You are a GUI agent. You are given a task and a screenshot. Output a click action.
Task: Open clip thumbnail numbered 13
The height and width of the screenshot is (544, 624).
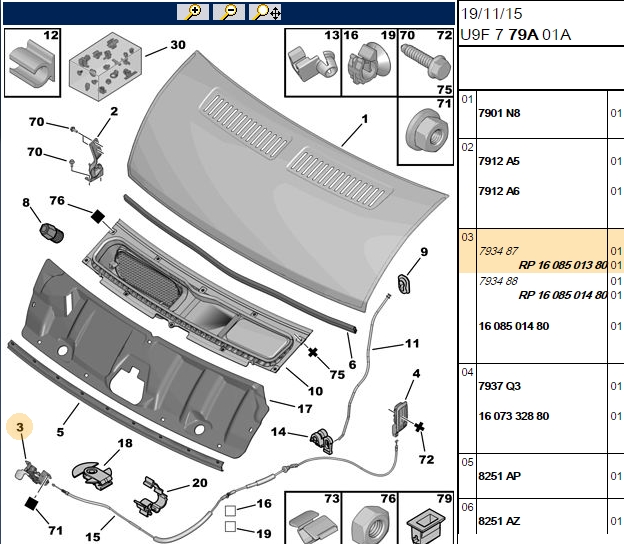click(x=313, y=62)
